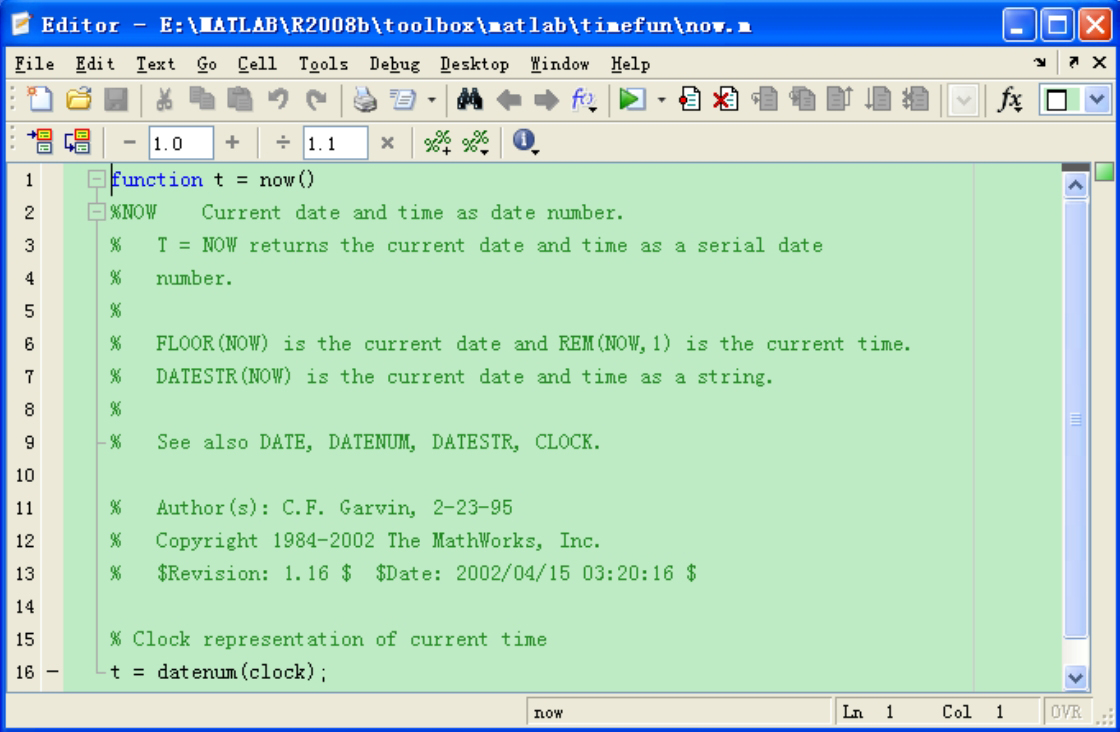
Task: Open the Window menu
Action: 560,64
